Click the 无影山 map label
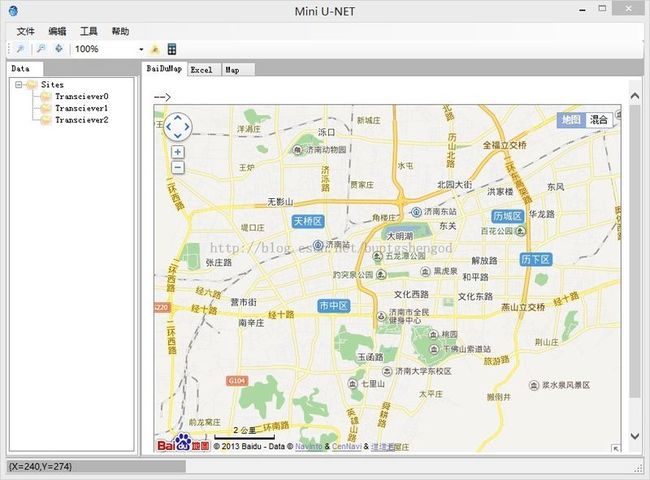Screen dimensions: 650x480 (280, 202)
